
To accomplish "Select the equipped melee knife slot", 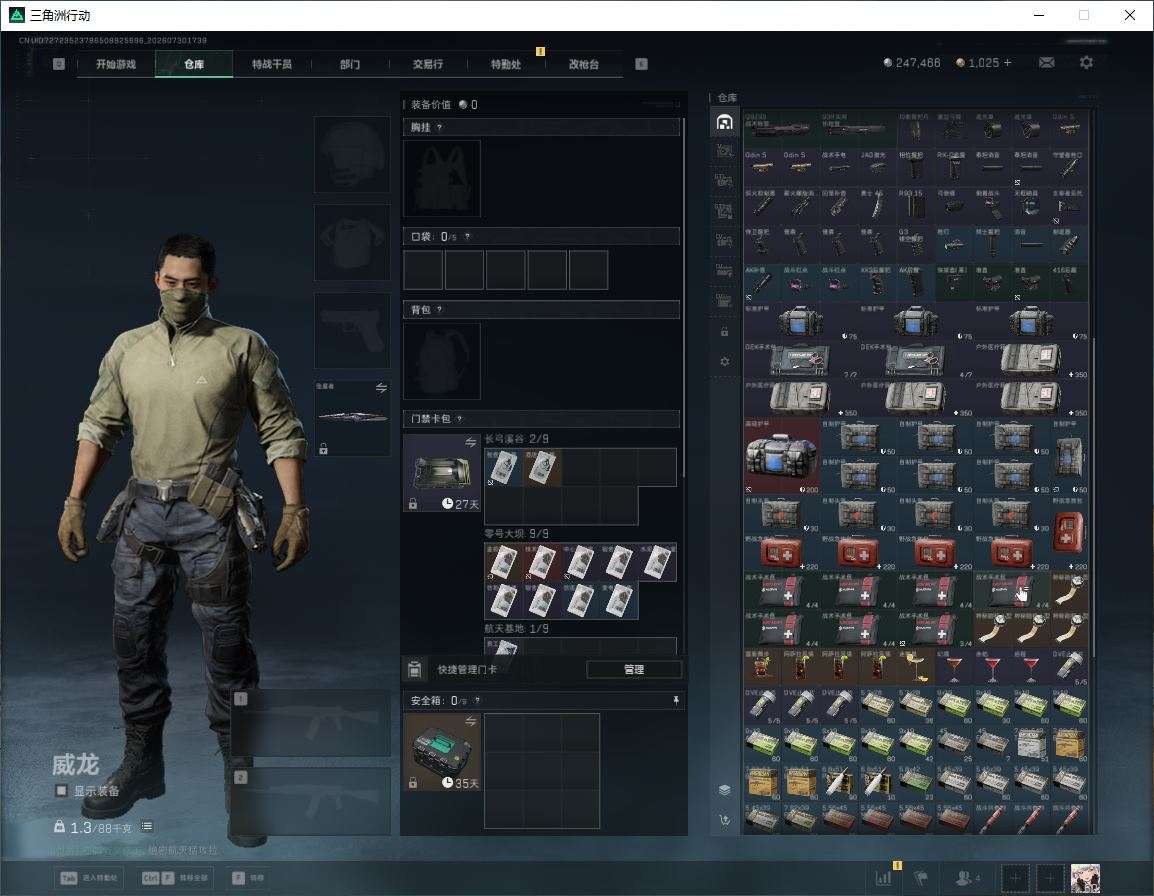I will (353, 417).
